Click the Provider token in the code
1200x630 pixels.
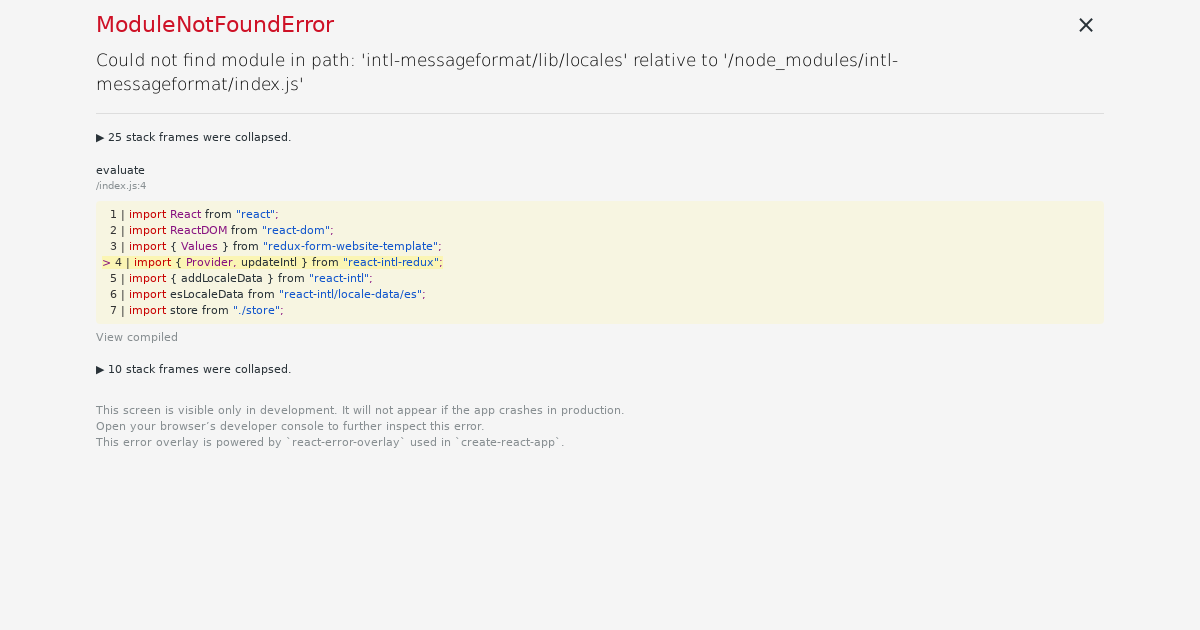click(209, 262)
